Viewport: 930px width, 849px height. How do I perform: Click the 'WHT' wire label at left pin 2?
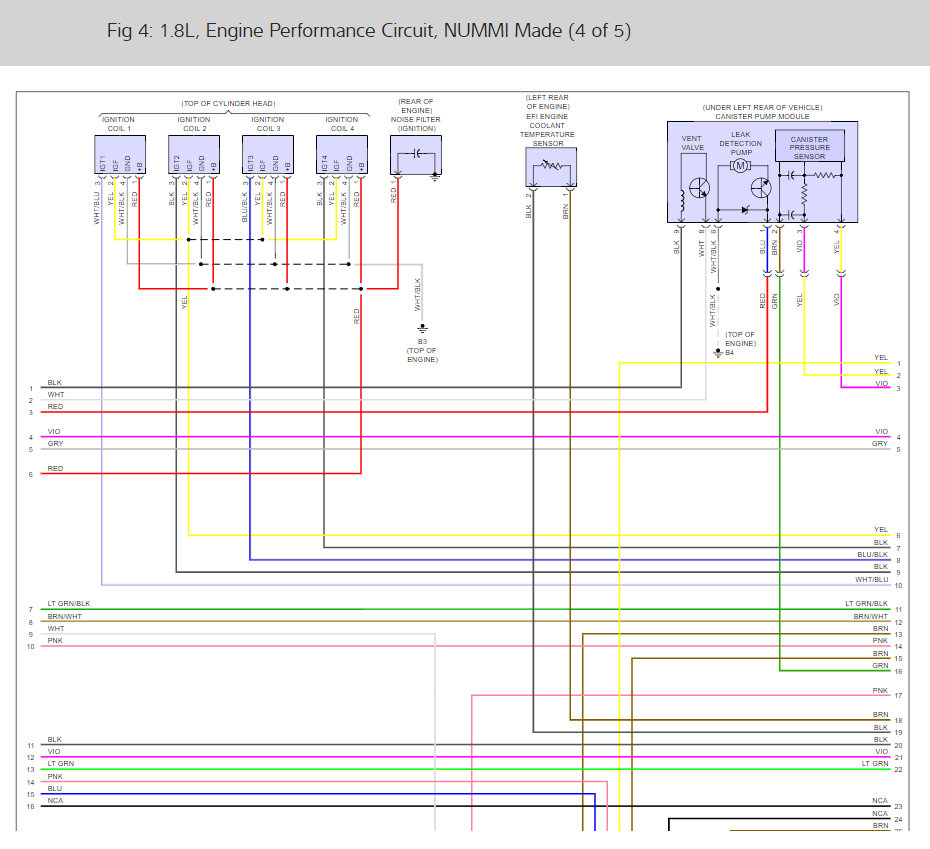click(56, 395)
